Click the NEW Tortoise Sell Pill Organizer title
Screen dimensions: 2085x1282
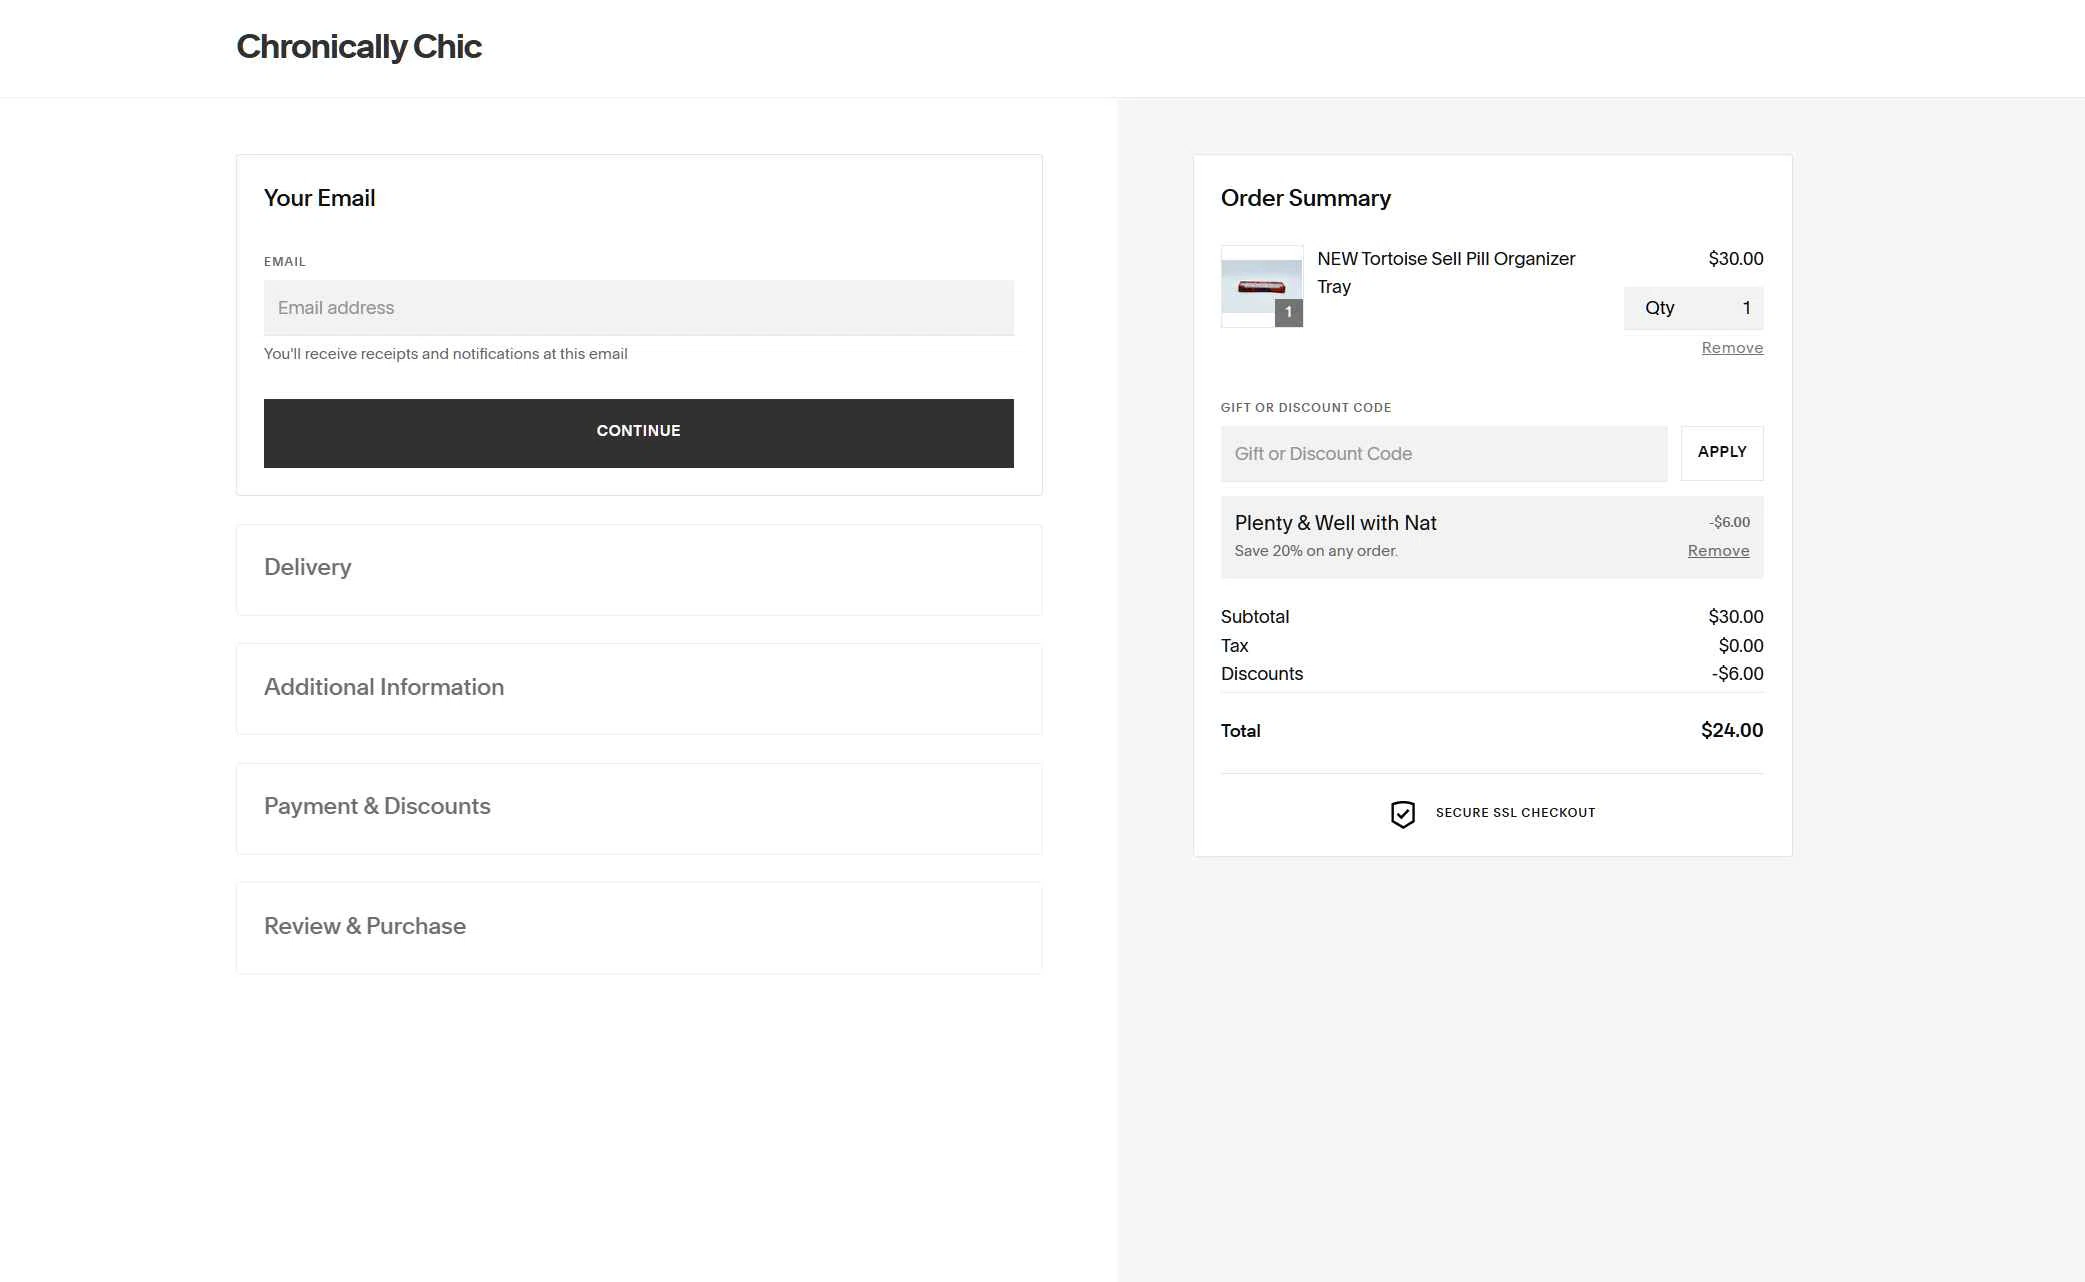tap(1445, 272)
